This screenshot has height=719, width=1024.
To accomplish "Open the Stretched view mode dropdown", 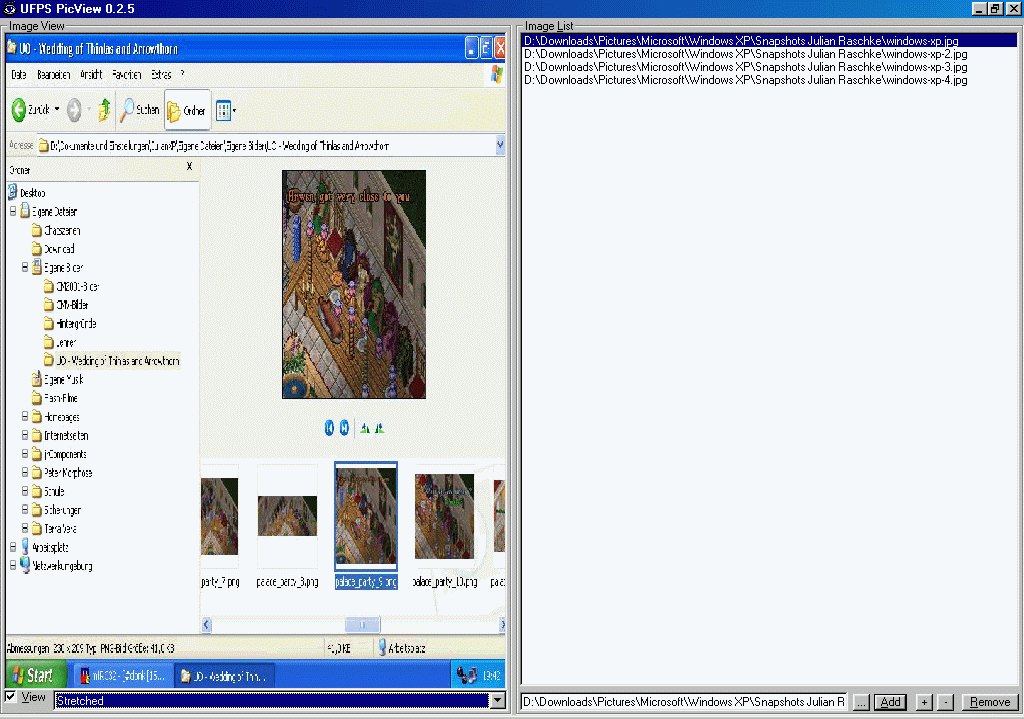I will point(498,701).
